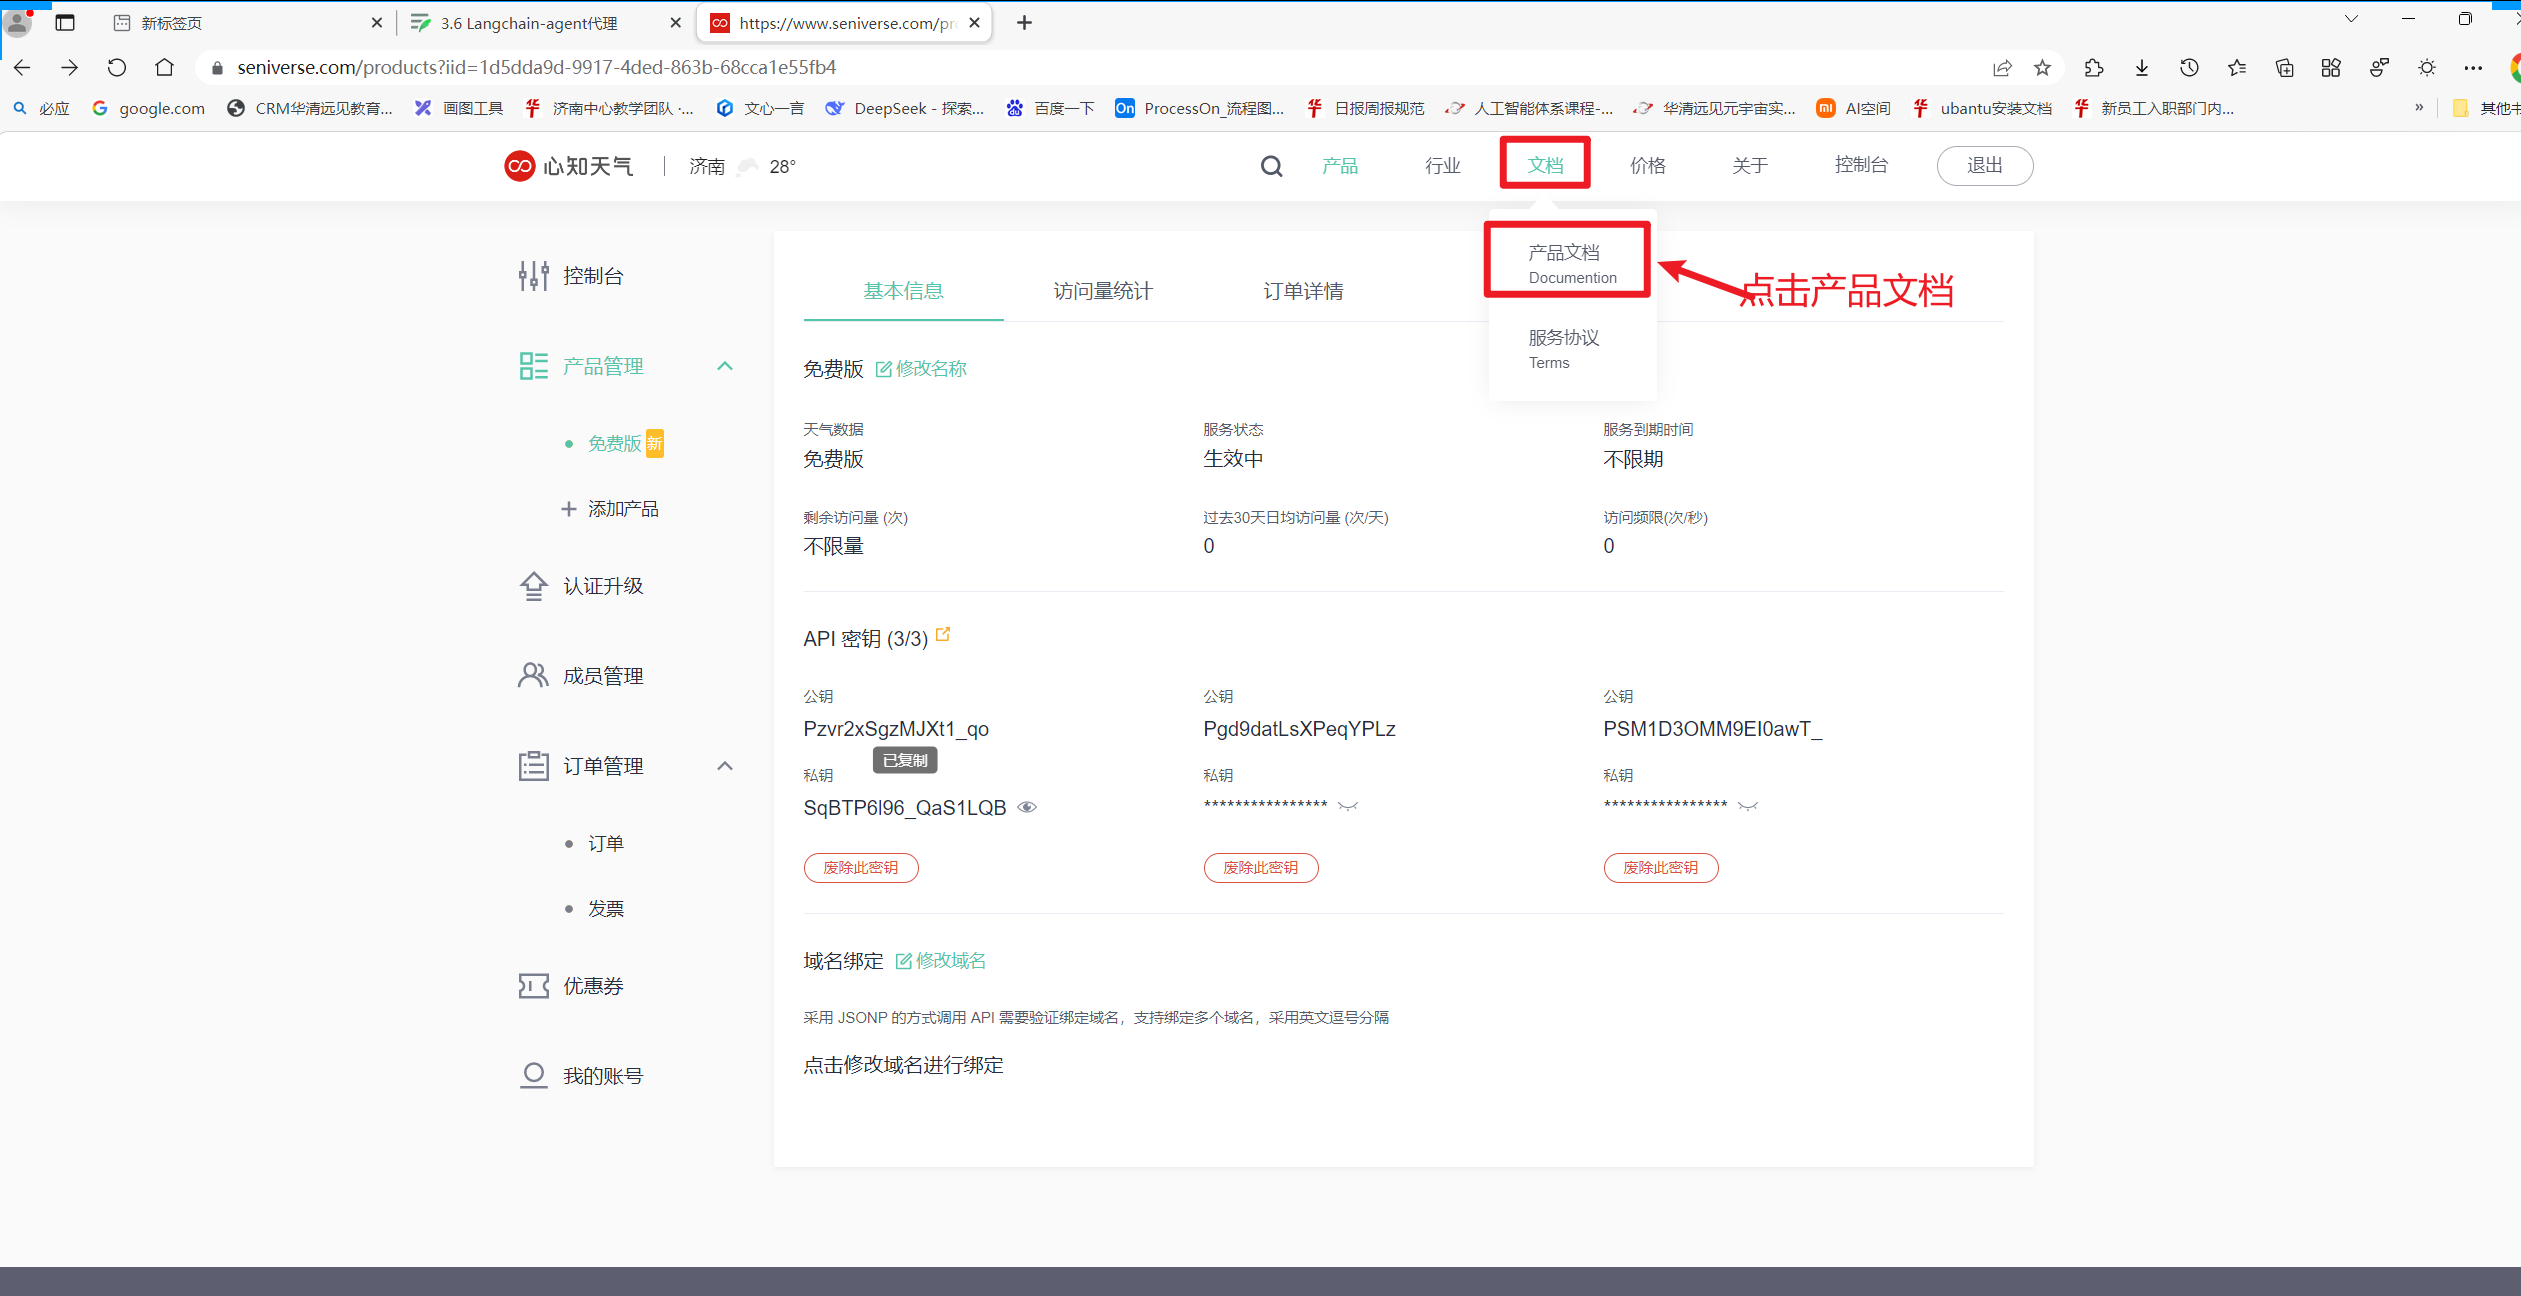The image size is (2521, 1296).
Task: Hide the first private key with eye icon
Action: point(1027,807)
